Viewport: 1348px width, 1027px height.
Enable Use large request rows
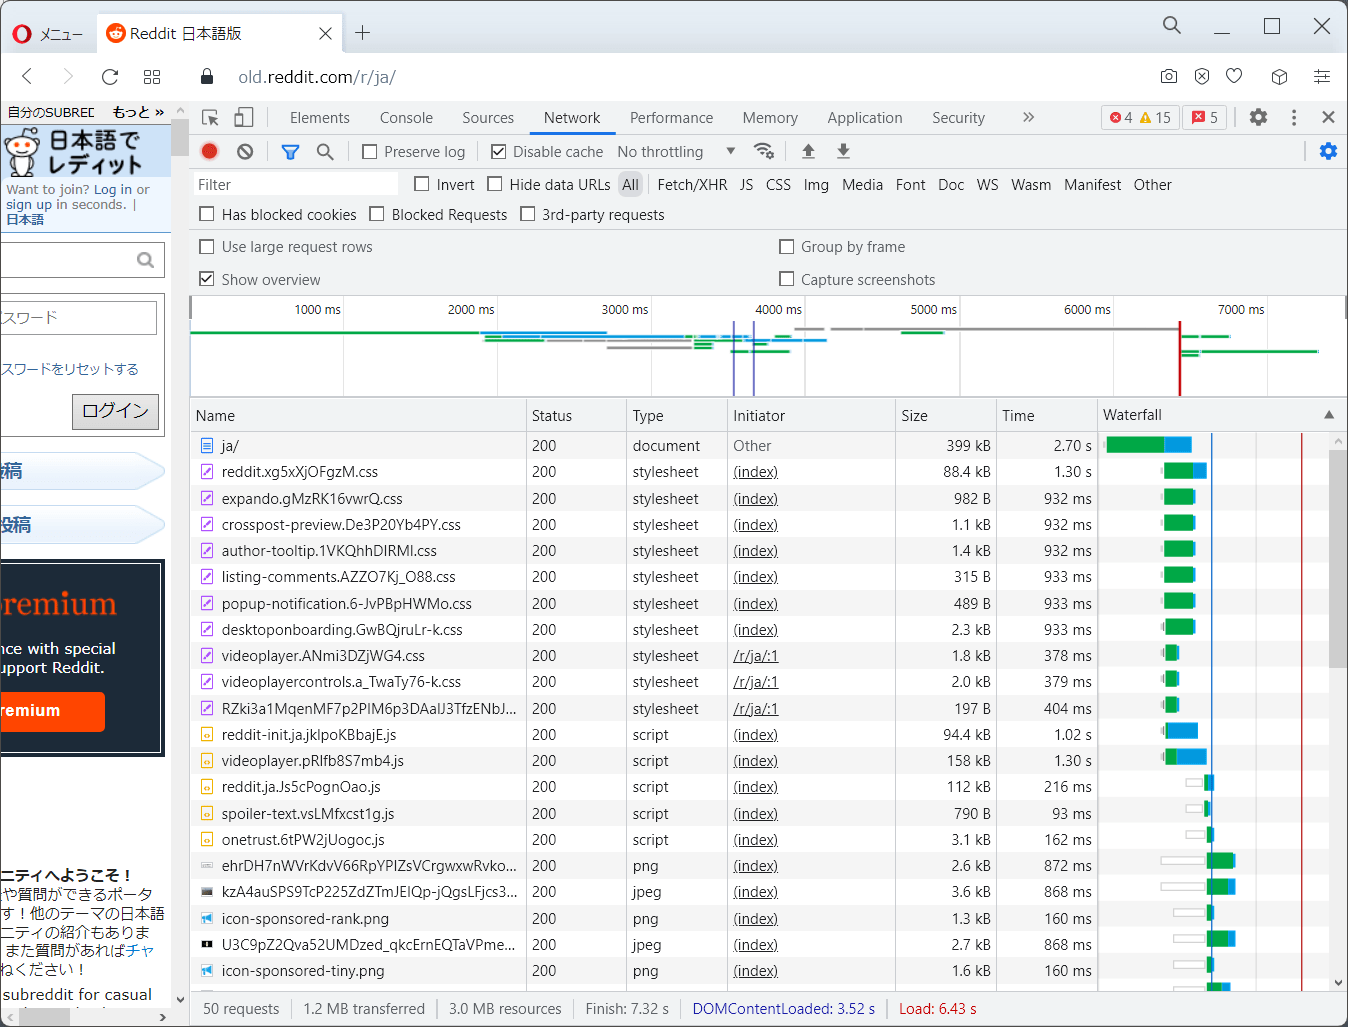pos(207,247)
